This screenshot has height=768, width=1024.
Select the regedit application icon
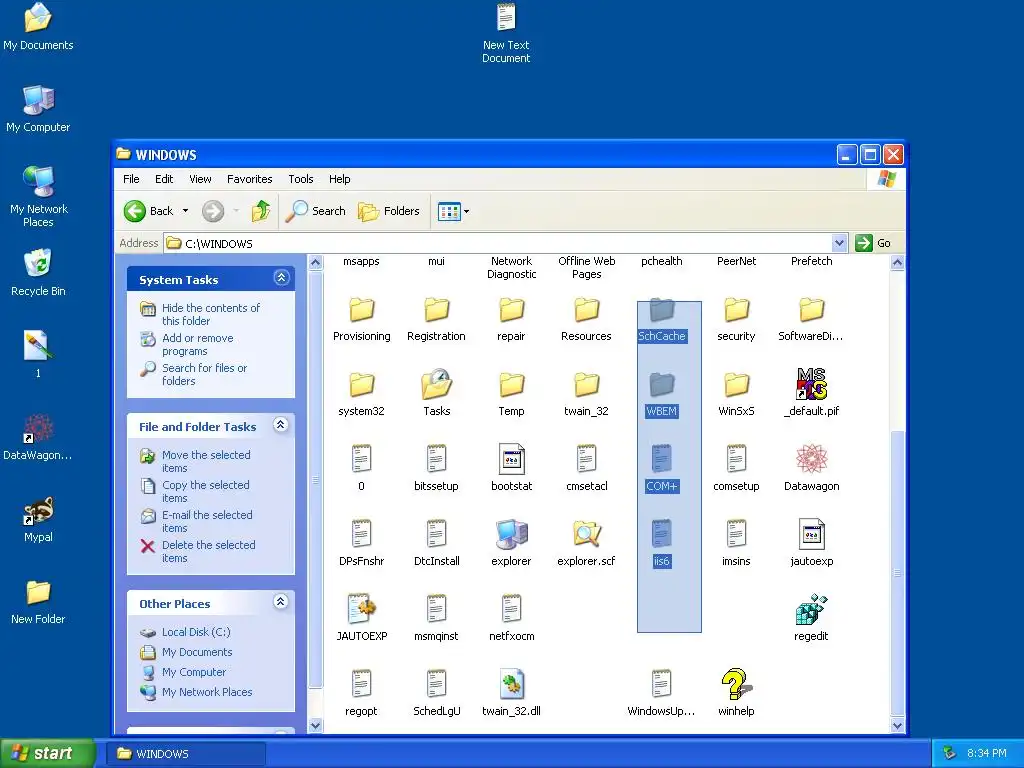click(x=811, y=609)
